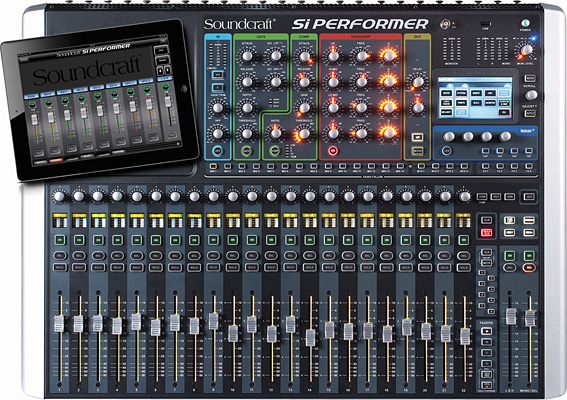The image size is (567, 400).
Task: Adjust the Compressor GAIN knob
Action: pos(304,107)
